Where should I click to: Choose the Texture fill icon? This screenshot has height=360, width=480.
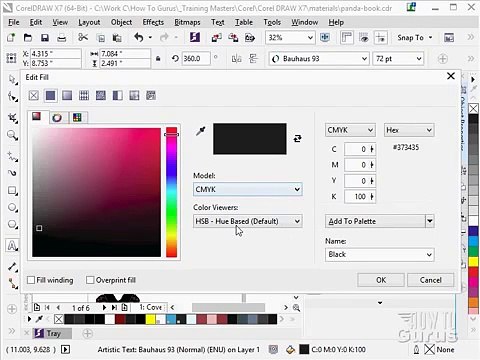pyautogui.click(x=134, y=96)
